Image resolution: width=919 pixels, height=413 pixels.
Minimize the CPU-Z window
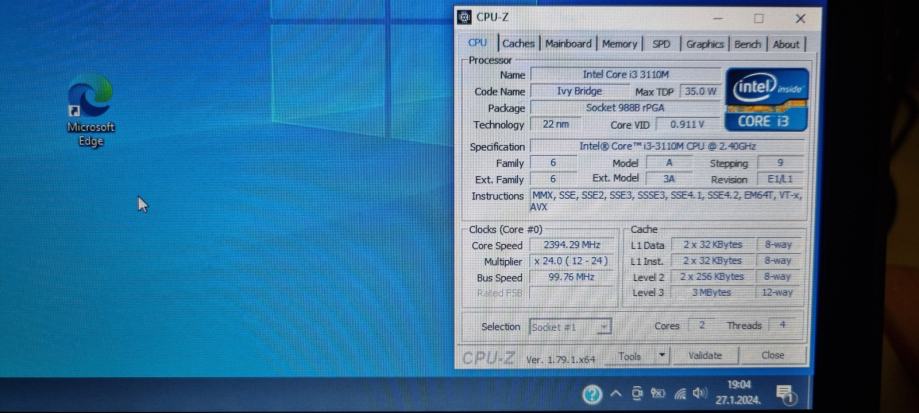(x=718, y=19)
